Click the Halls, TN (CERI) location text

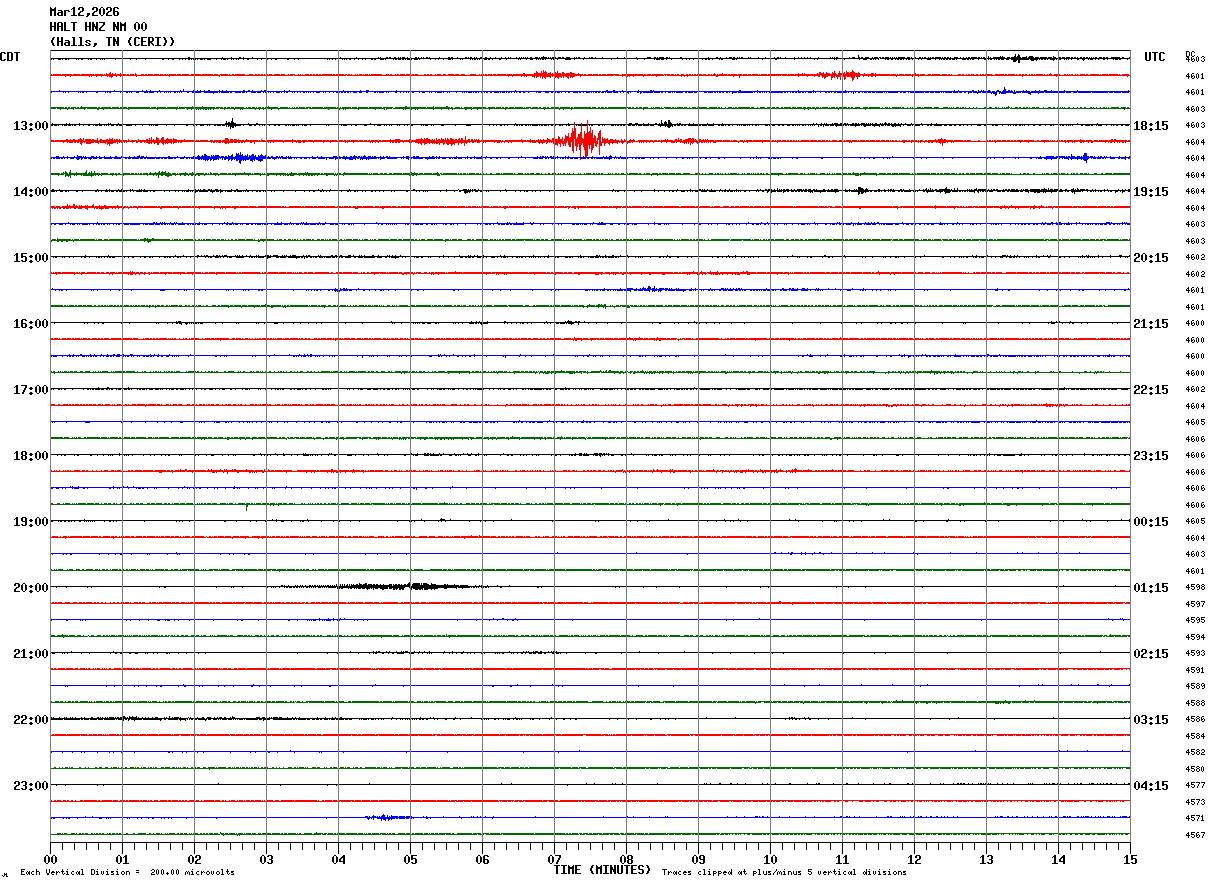click(x=112, y=42)
